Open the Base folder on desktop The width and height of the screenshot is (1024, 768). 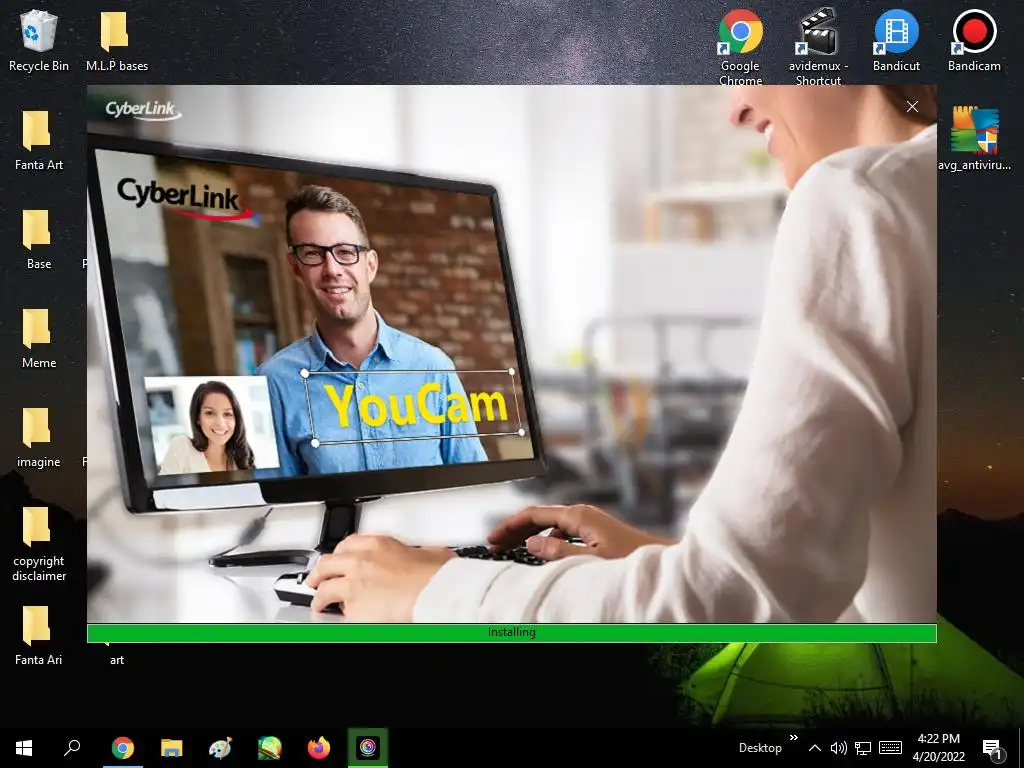coord(39,239)
